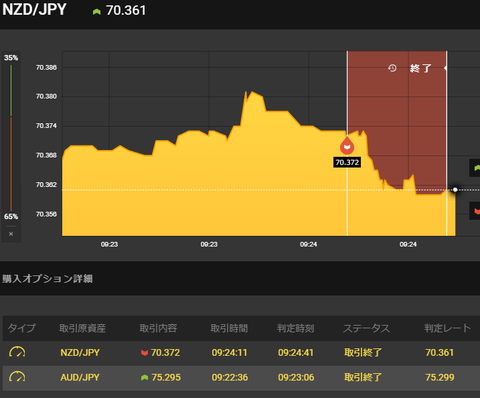Click the 終了 label in the red zone

[x=421, y=68]
